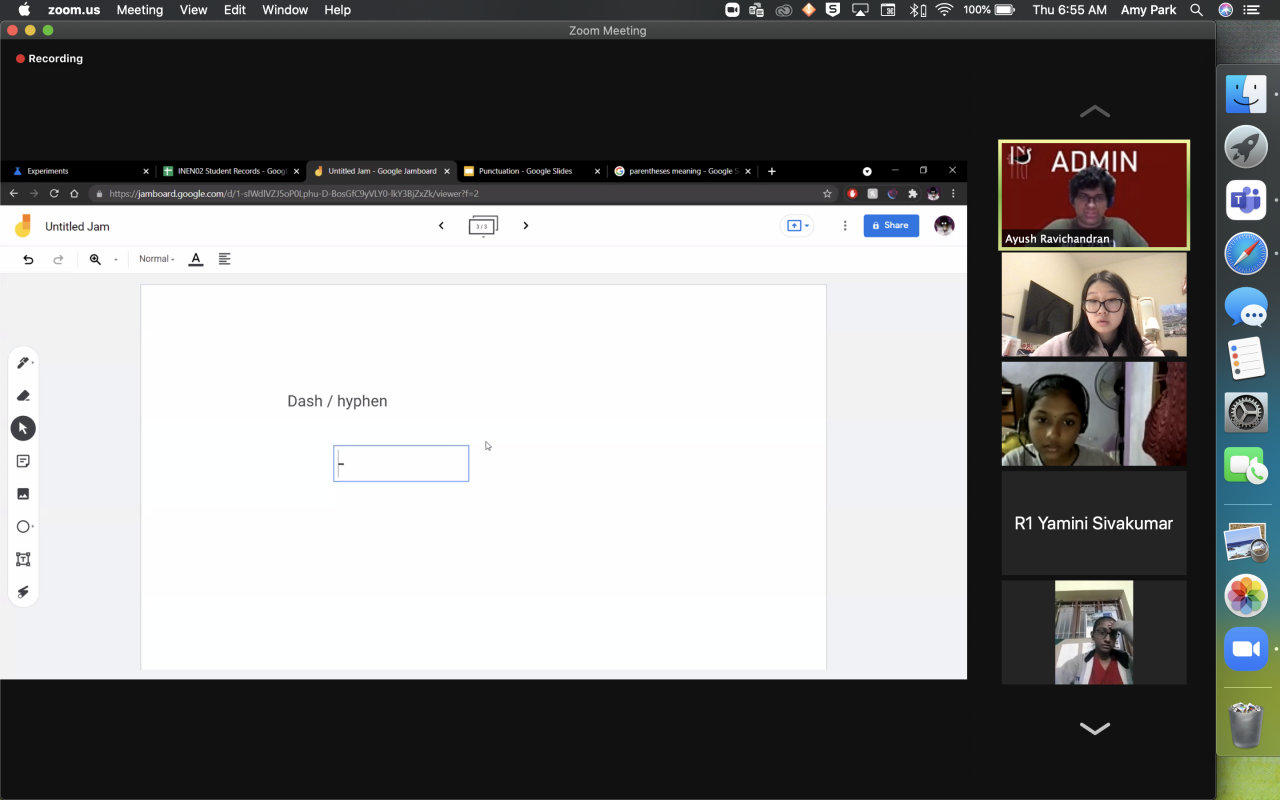Open Photos from the Dock

(1246, 597)
